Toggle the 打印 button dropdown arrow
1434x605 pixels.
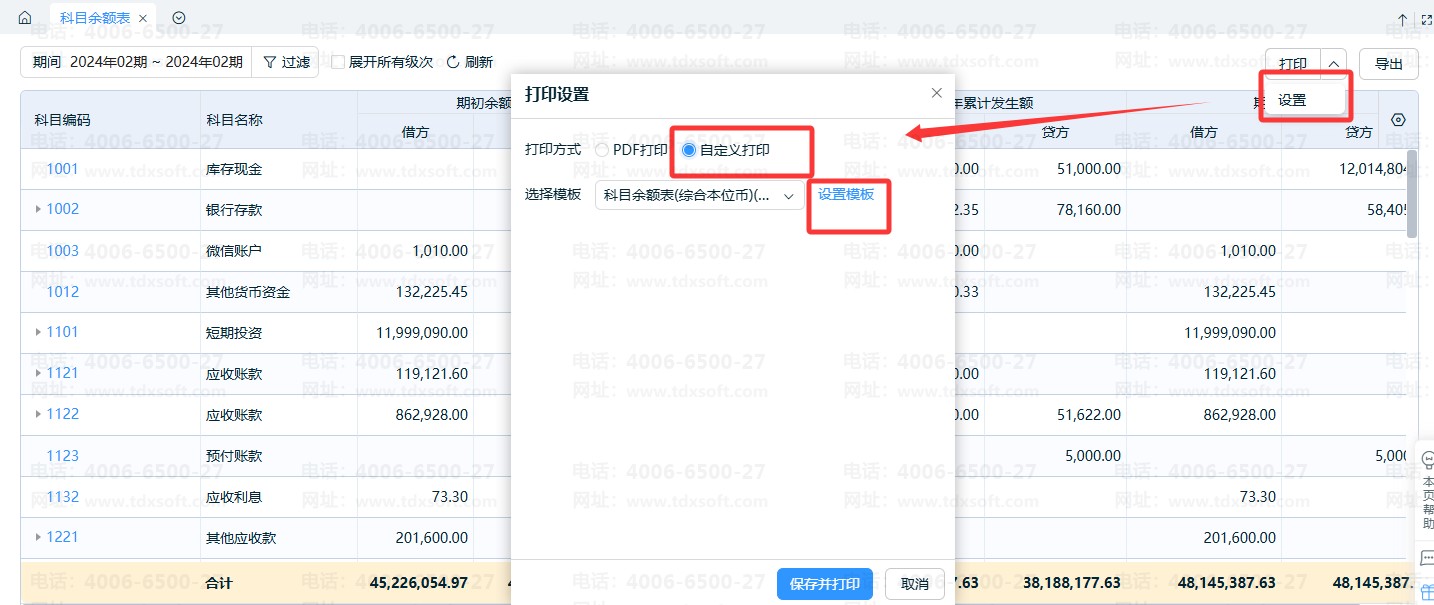point(1334,63)
